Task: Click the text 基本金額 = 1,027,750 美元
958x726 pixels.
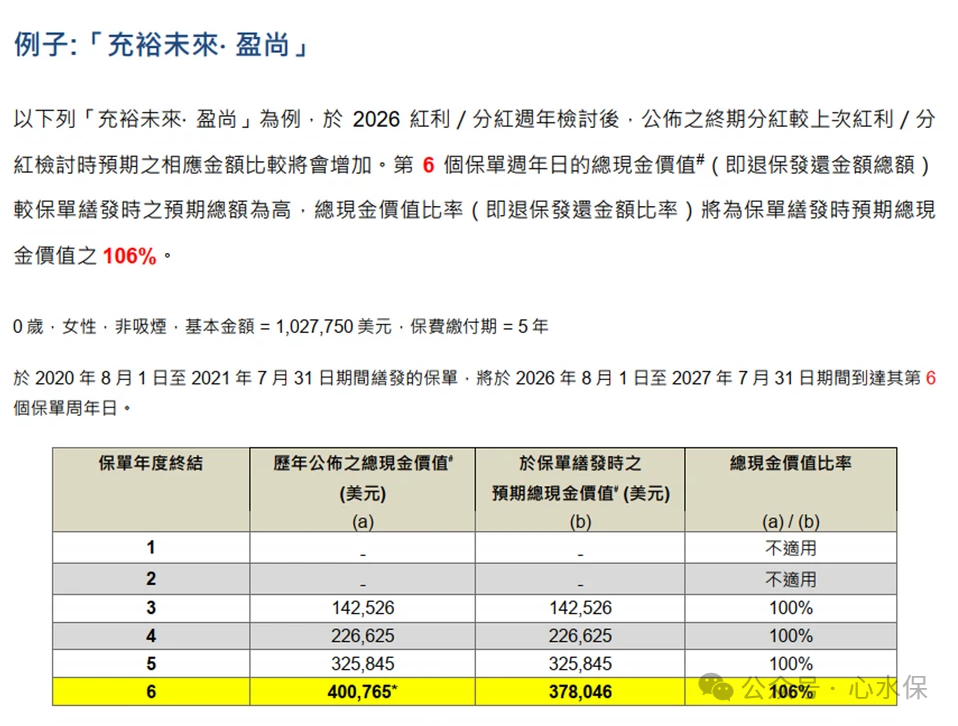Action: (x=288, y=326)
